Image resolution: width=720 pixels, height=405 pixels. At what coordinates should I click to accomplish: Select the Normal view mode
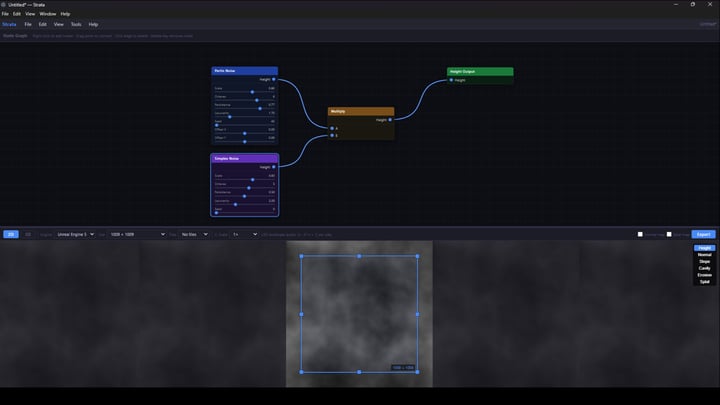704,254
